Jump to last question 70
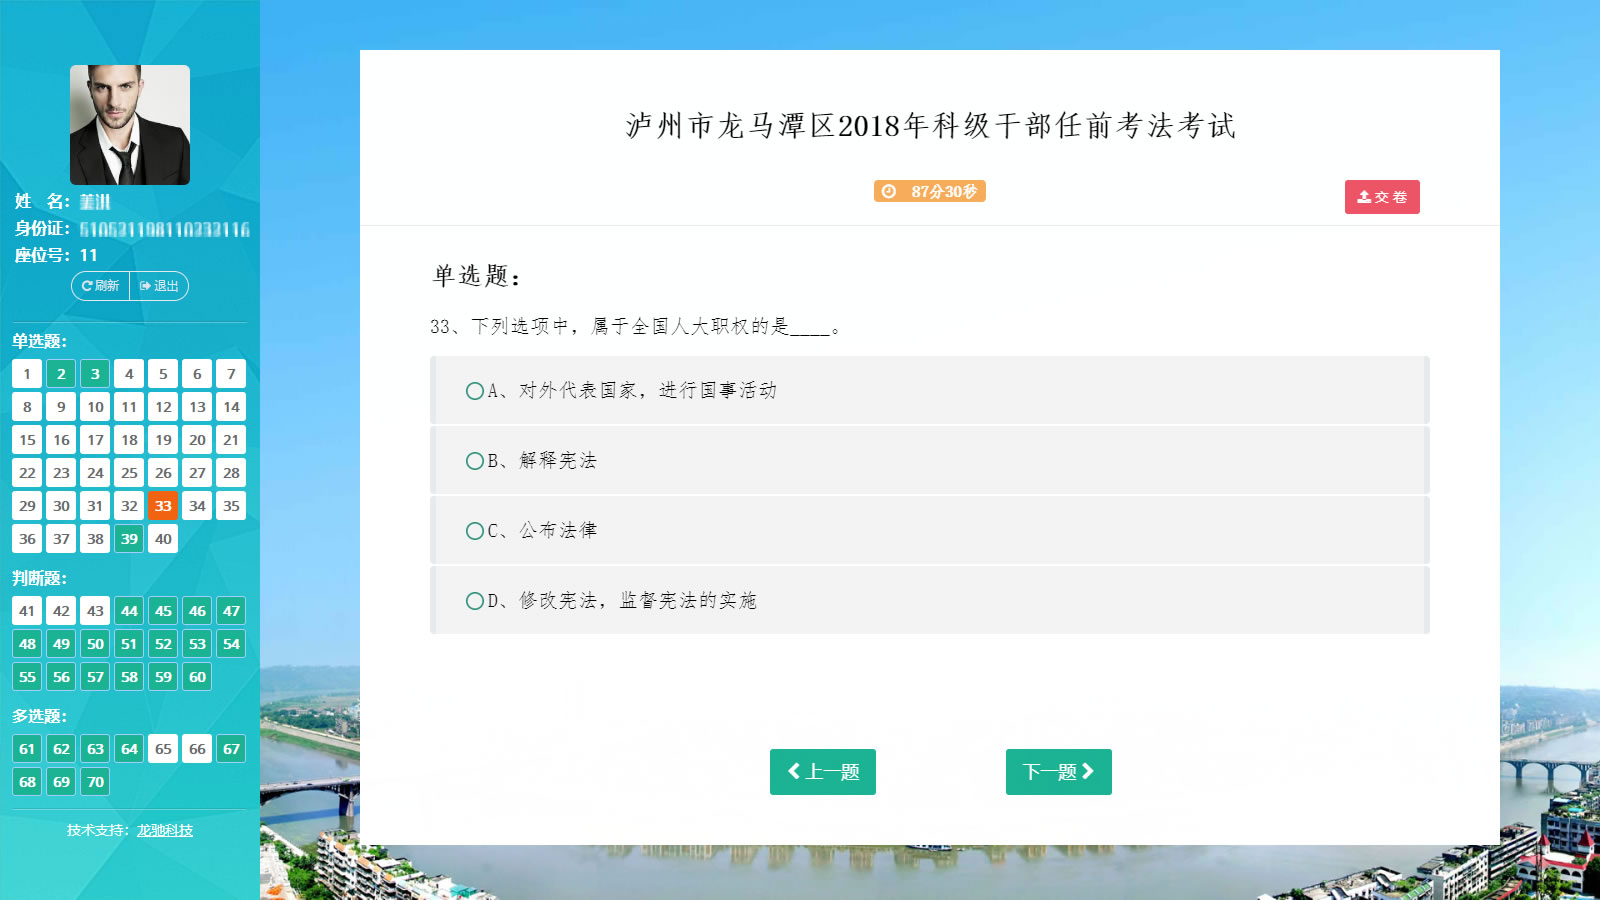 (x=95, y=782)
